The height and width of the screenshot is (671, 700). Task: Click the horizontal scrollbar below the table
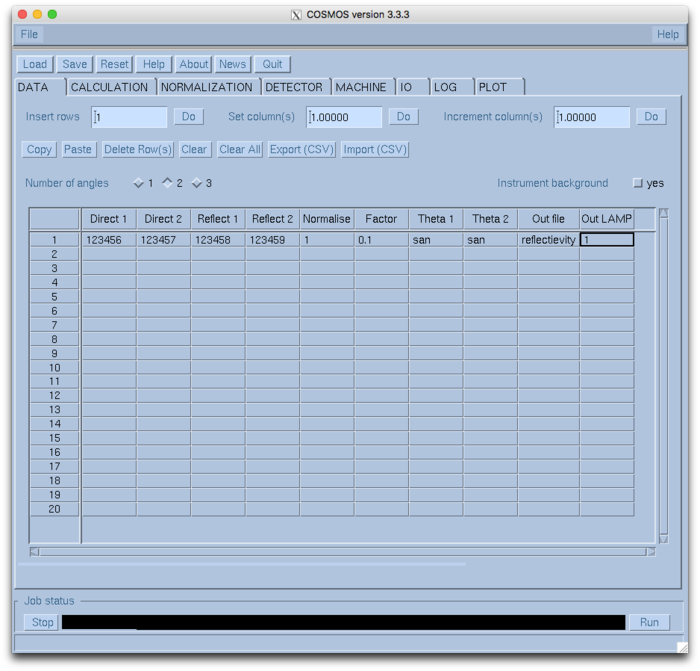coord(342,551)
